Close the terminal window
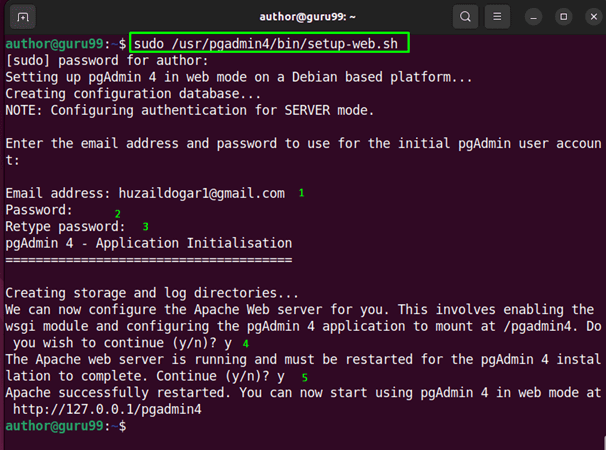606x450 pixels. tap(589, 17)
